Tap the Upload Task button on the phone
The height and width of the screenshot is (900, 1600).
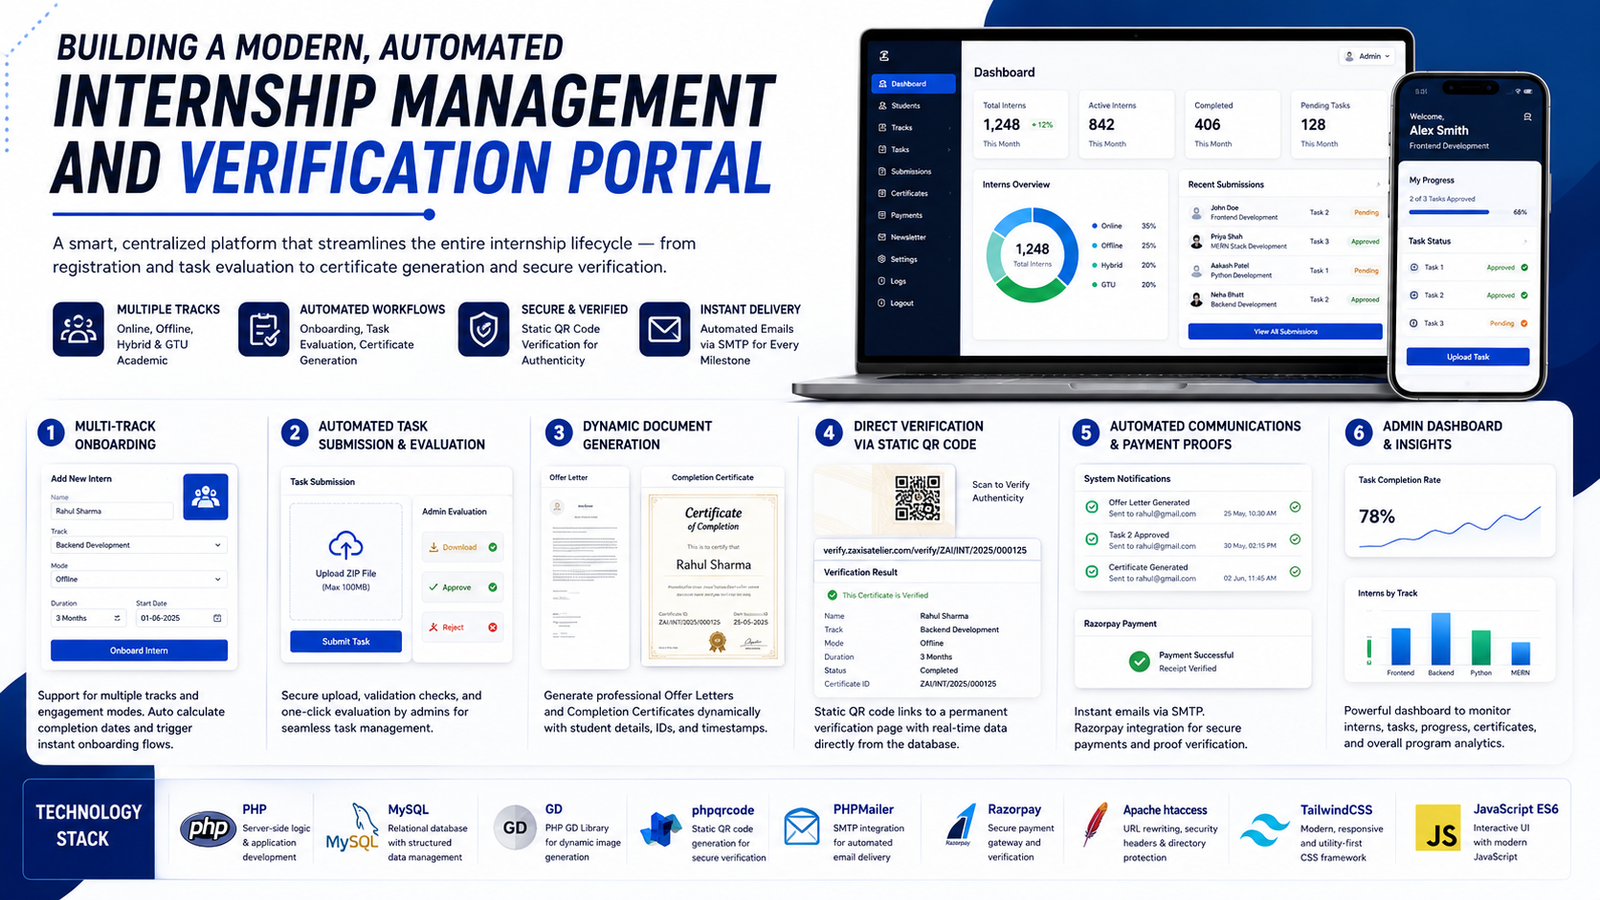[1468, 357]
